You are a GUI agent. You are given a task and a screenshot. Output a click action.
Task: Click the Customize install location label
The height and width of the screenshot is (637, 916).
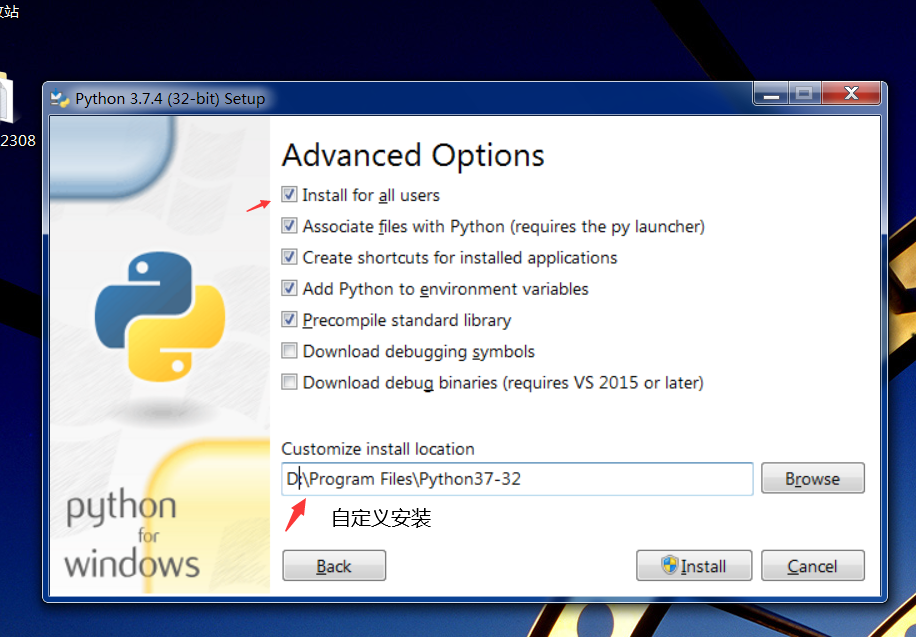pyautogui.click(x=378, y=449)
